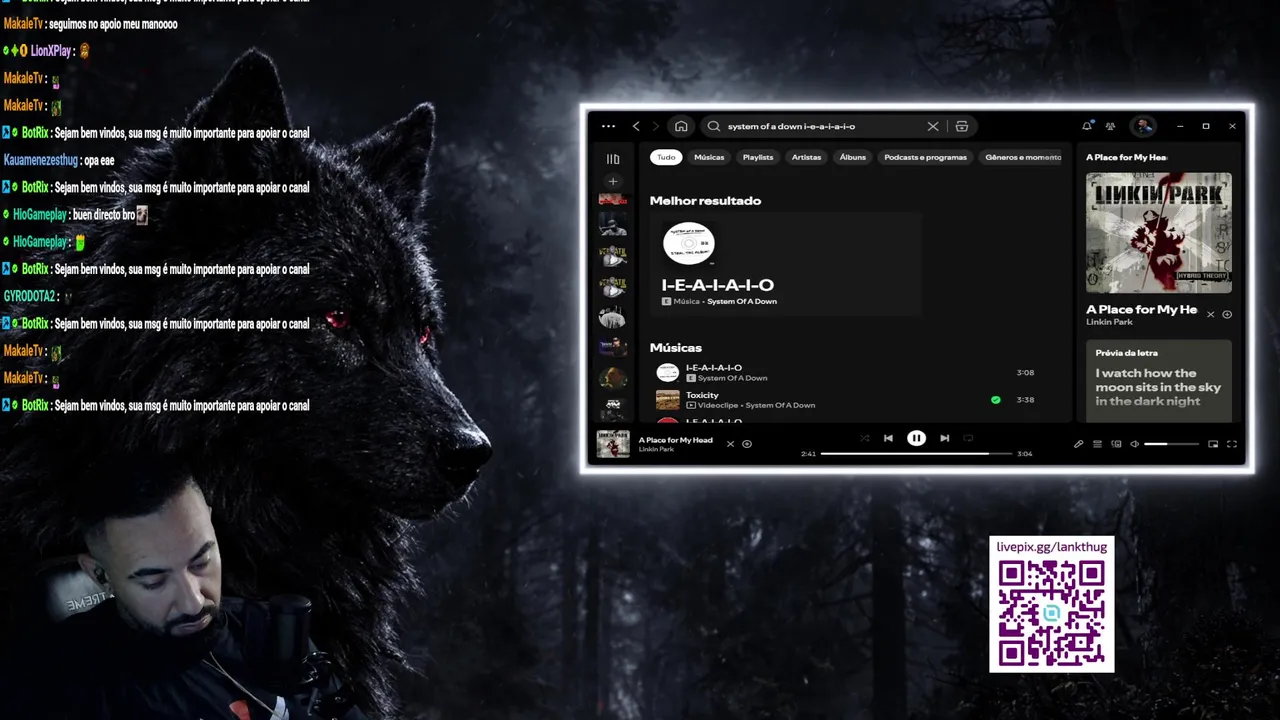Open Spotify's three-dot main menu

[x=608, y=126]
